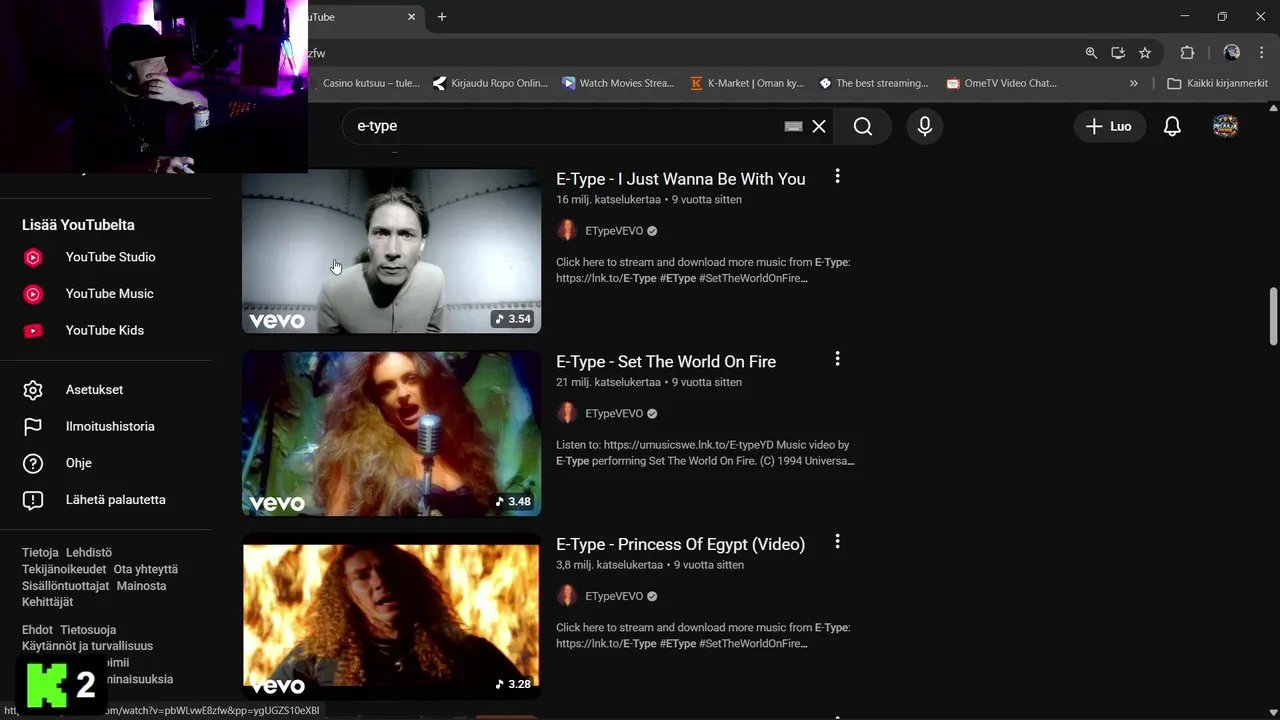Open video title I Just Wanna Be With You
The image size is (1280, 720).
click(x=680, y=179)
